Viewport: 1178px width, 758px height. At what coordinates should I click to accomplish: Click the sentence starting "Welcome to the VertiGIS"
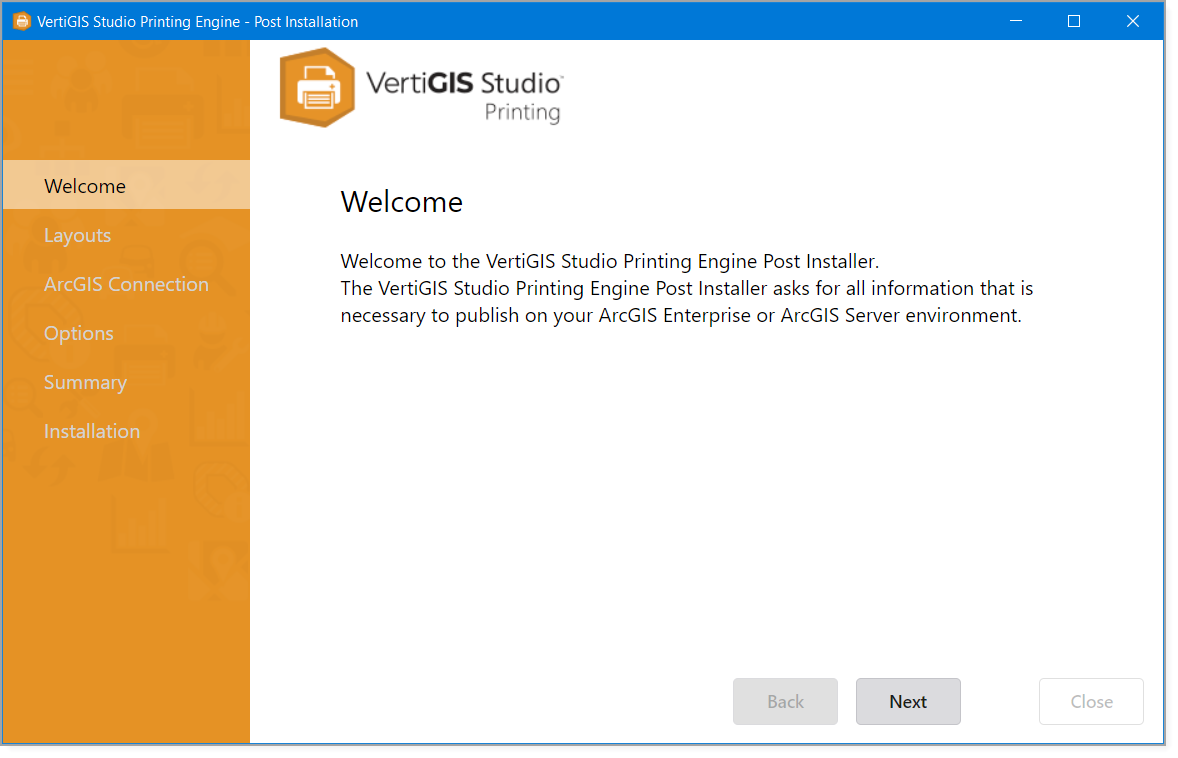(x=609, y=262)
